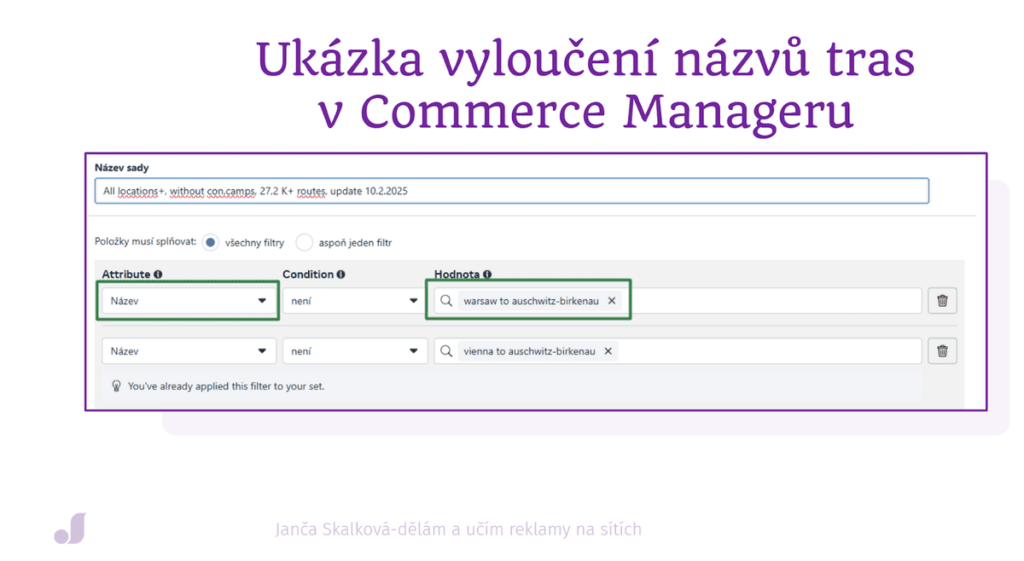Click search icon in vienna value field
Image resolution: width=1024 pixels, height=561 pixels.
point(446,351)
